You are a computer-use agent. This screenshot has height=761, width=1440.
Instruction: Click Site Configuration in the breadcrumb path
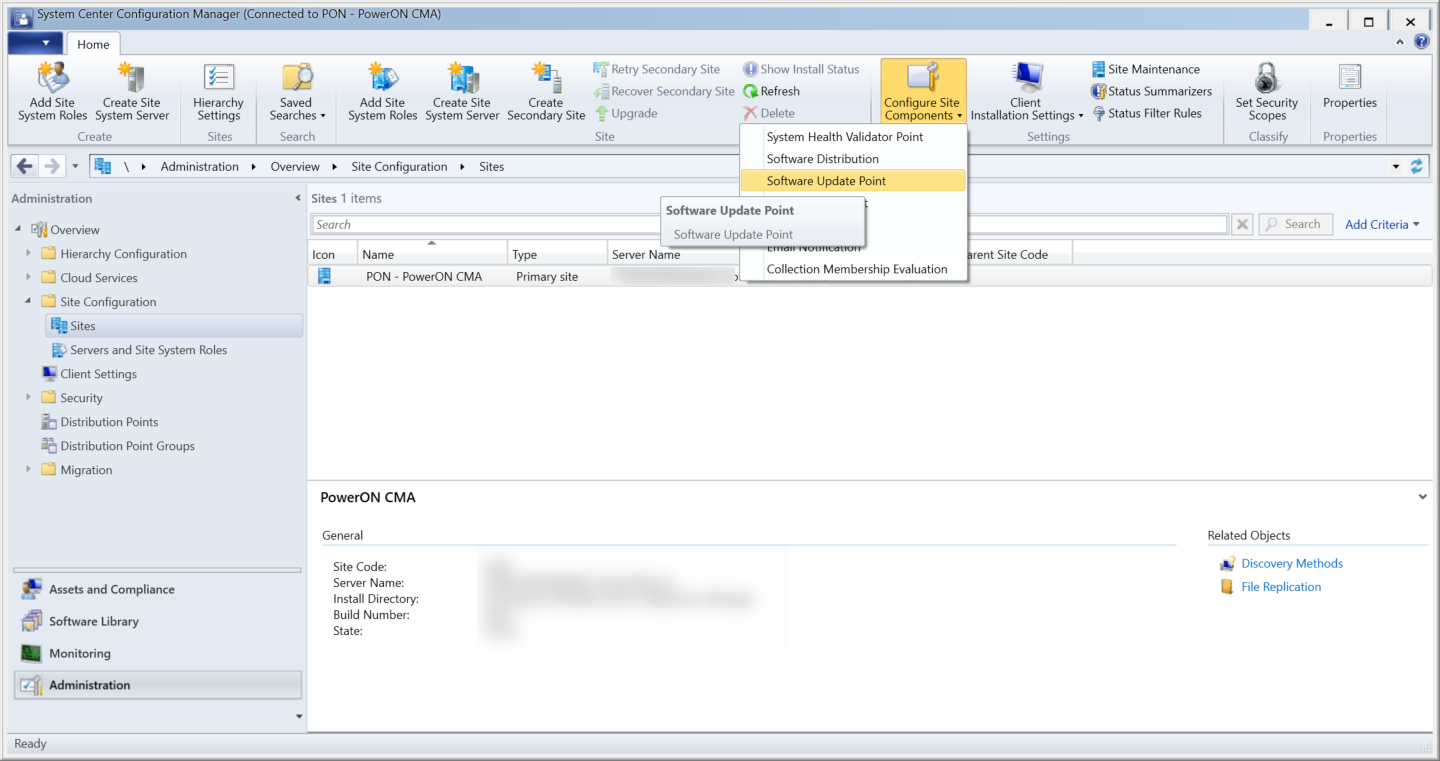(399, 167)
